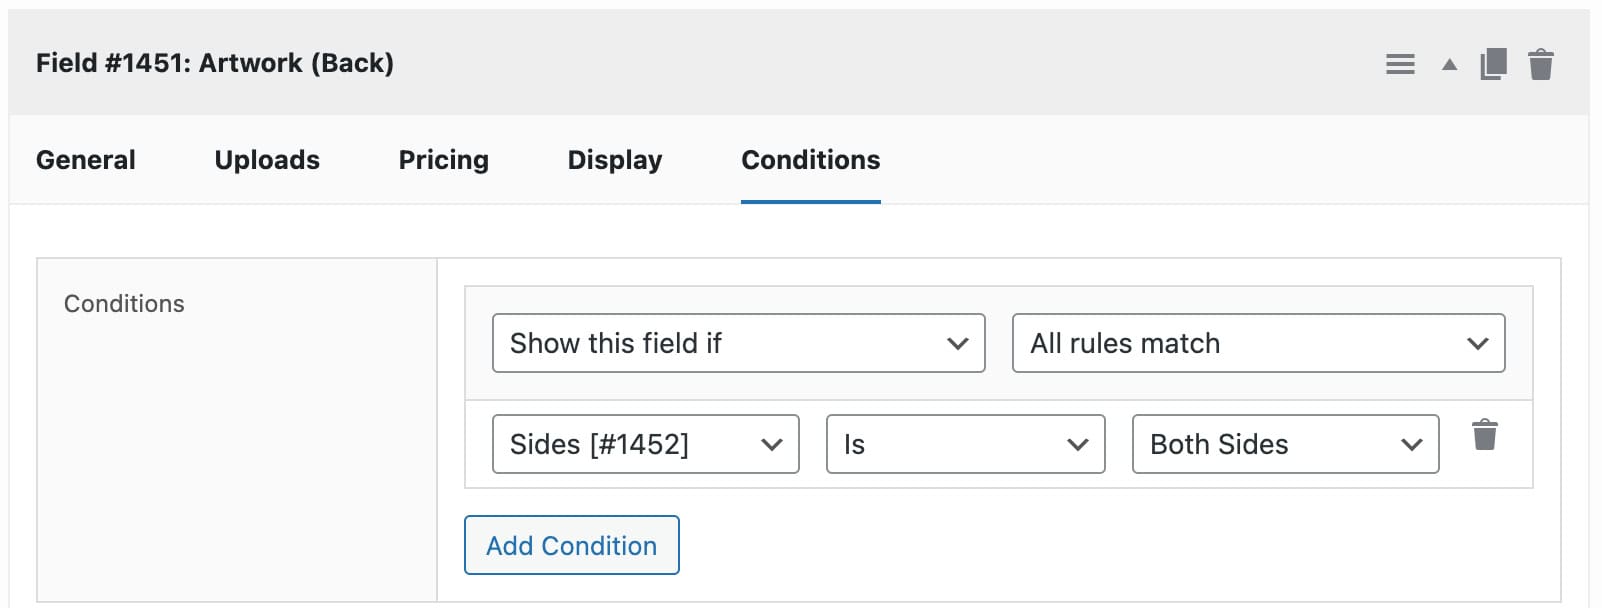The image size is (1602, 608).
Task: Open the Sides [#1452] field selector
Action: point(645,444)
